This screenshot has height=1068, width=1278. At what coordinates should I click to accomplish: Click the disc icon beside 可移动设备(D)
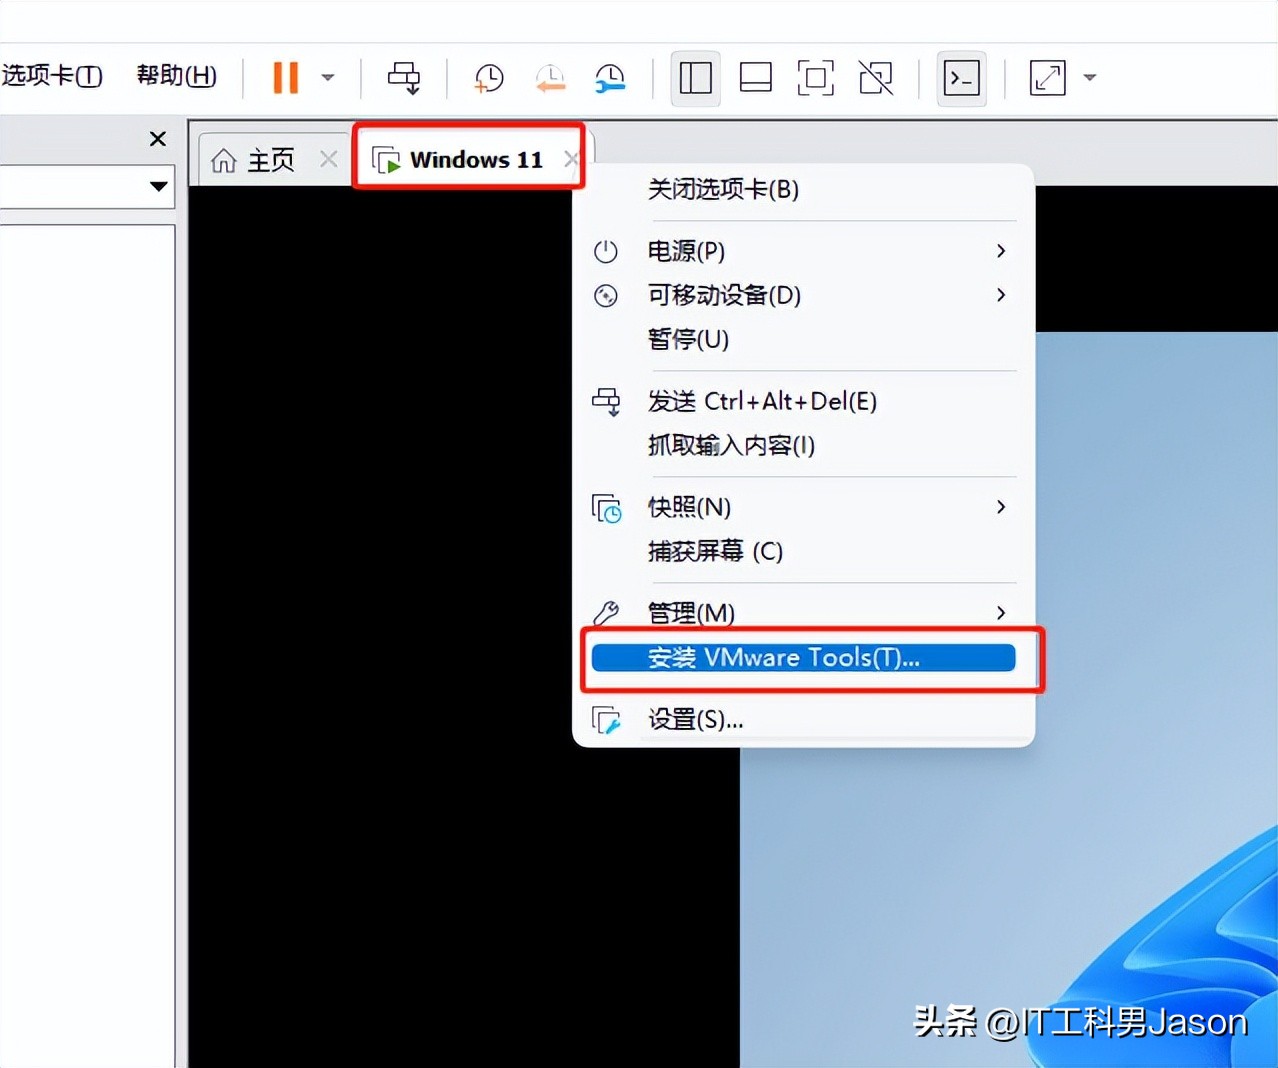point(606,296)
